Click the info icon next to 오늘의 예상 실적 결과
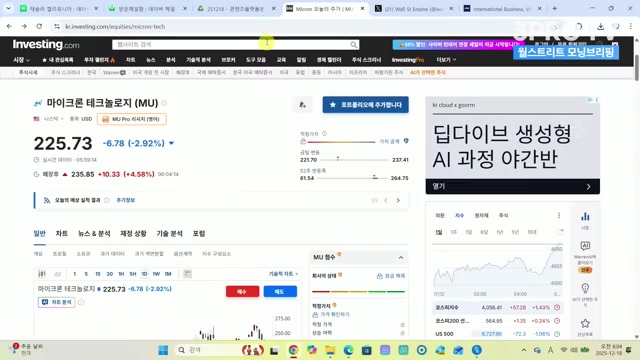 (x=107, y=200)
